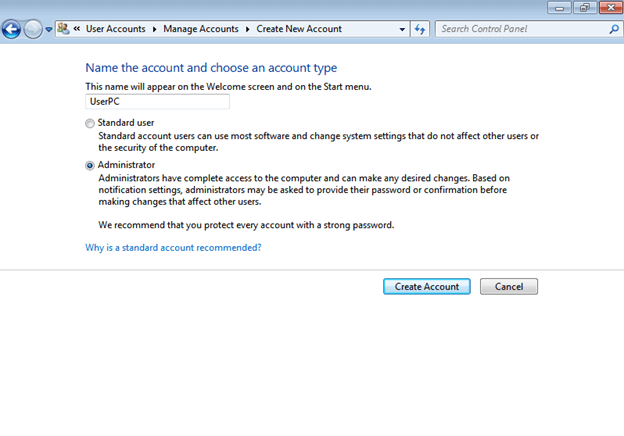Click the 'Name the account and choose an account type' heading
Screen dimensions: 624x436
click(211, 68)
